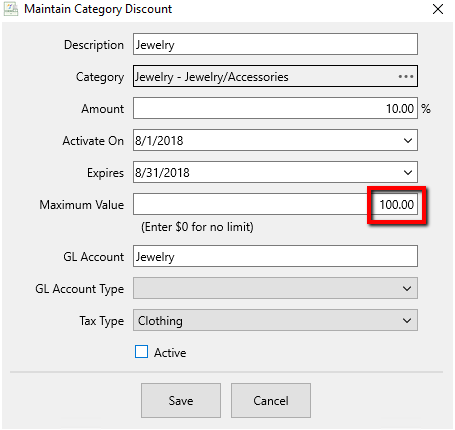
Task: Click into the Description field
Action: (275, 44)
